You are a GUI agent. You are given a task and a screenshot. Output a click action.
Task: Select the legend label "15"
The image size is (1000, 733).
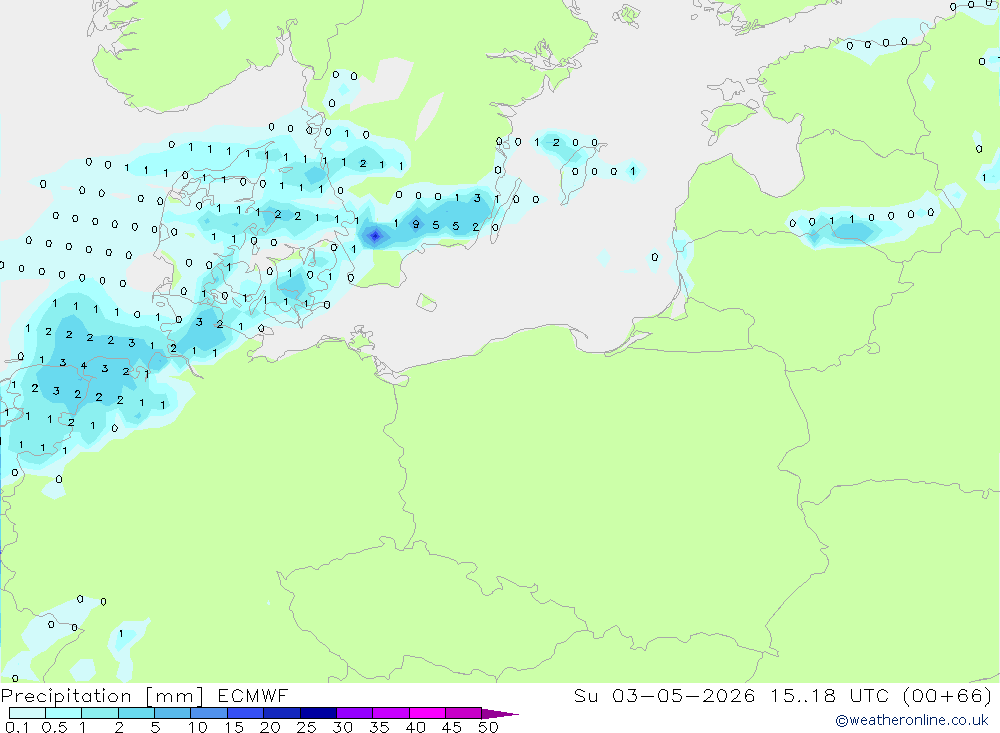pyautogui.click(x=234, y=727)
